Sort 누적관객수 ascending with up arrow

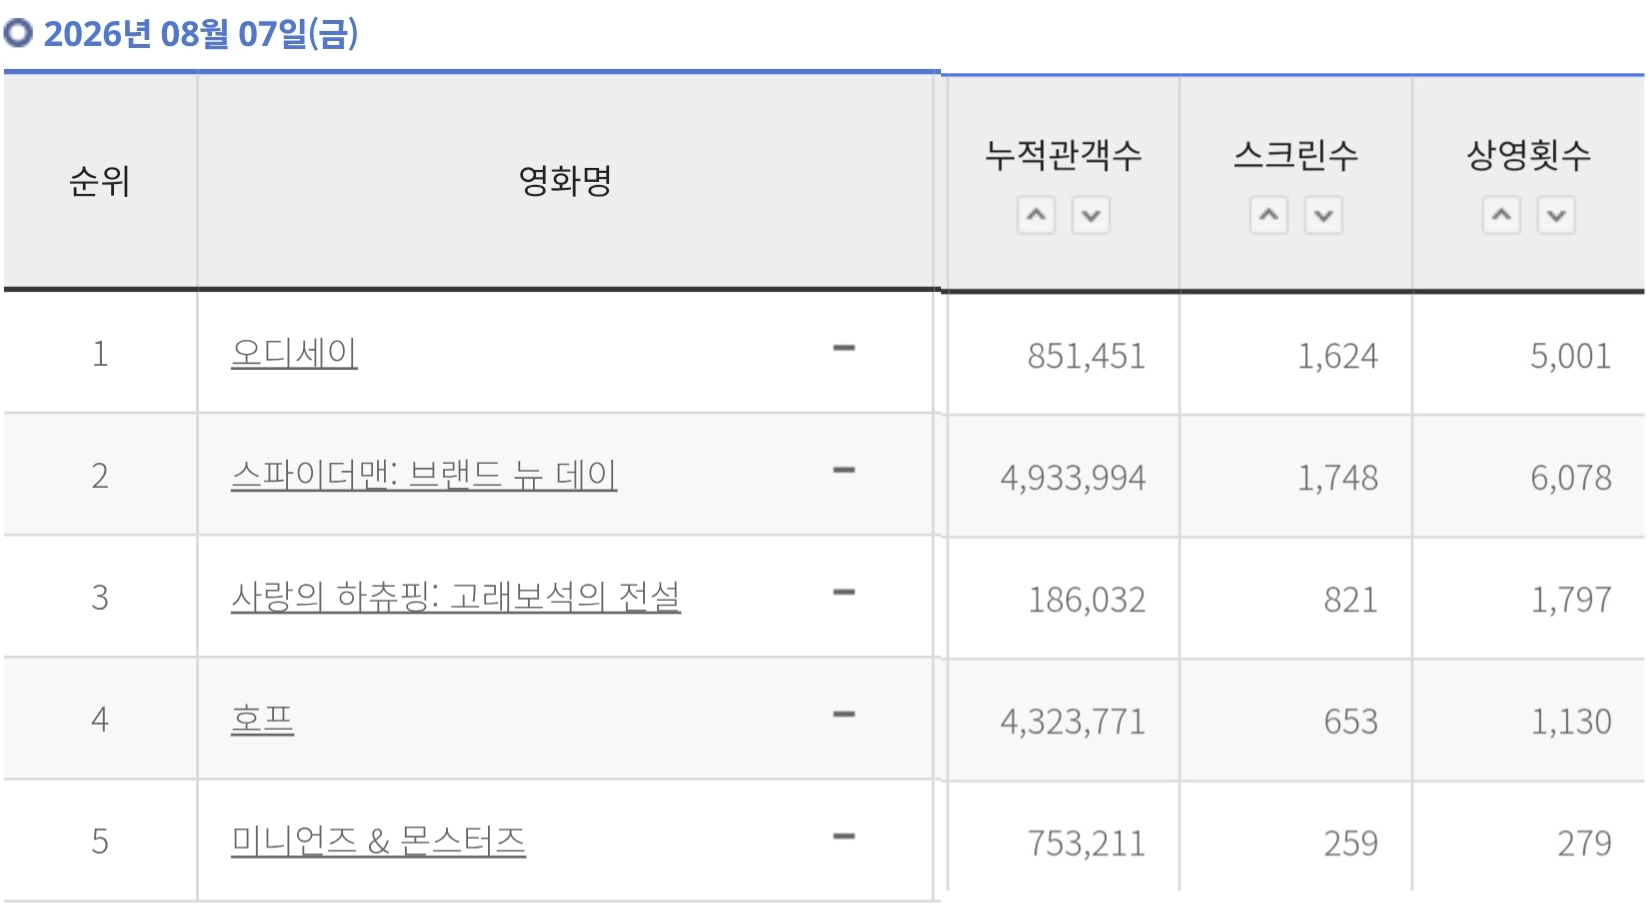pos(1036,215)
